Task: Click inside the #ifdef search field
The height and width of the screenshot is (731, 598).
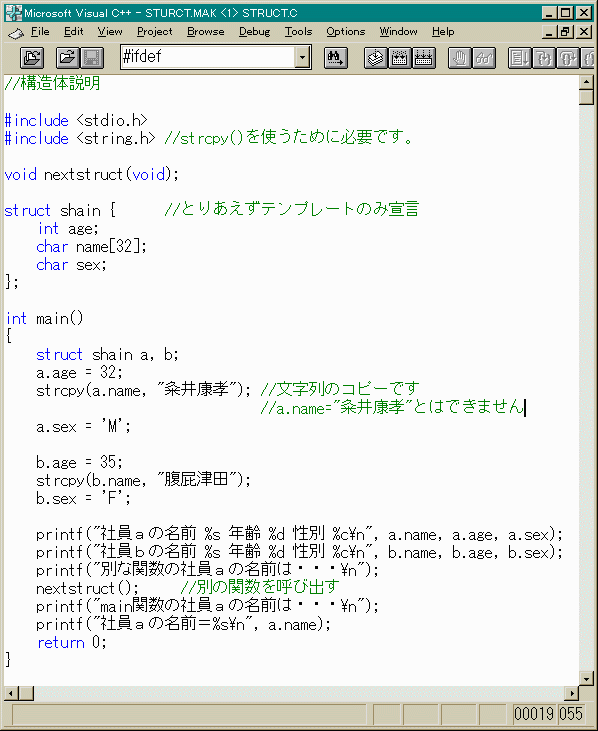Action: tap(208, 57)
